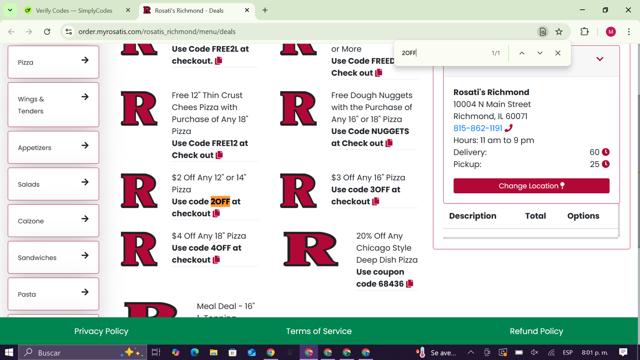Collapse the order panel with red chevron

point(600,59)
